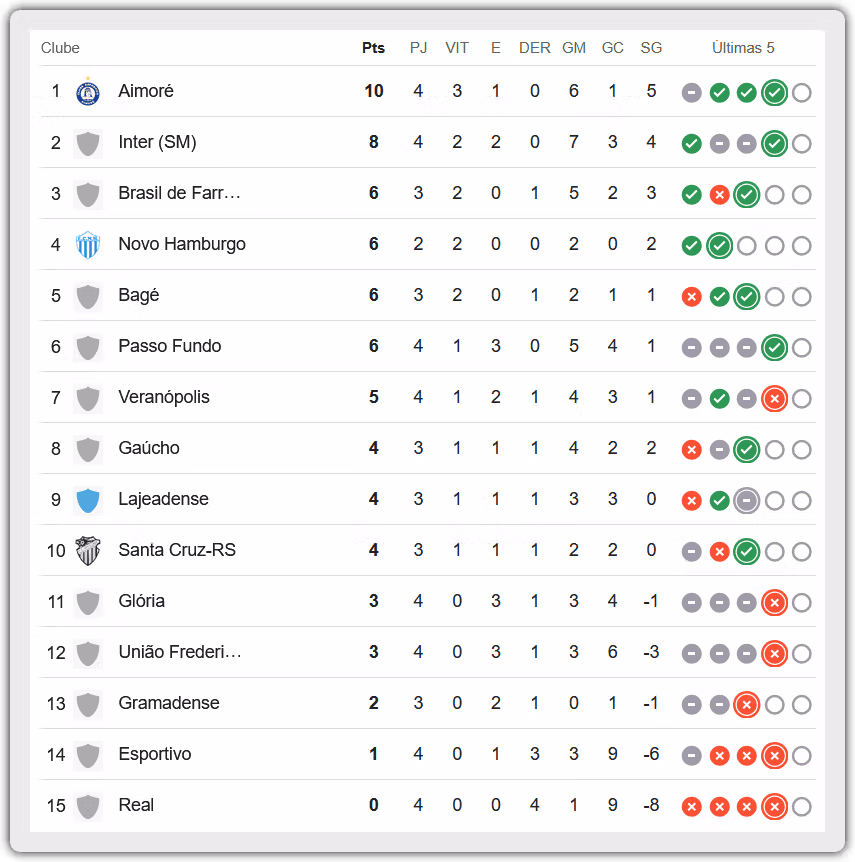855x862 pixels.
Task: Sort by Pts column header
Action: pos(373,48)
